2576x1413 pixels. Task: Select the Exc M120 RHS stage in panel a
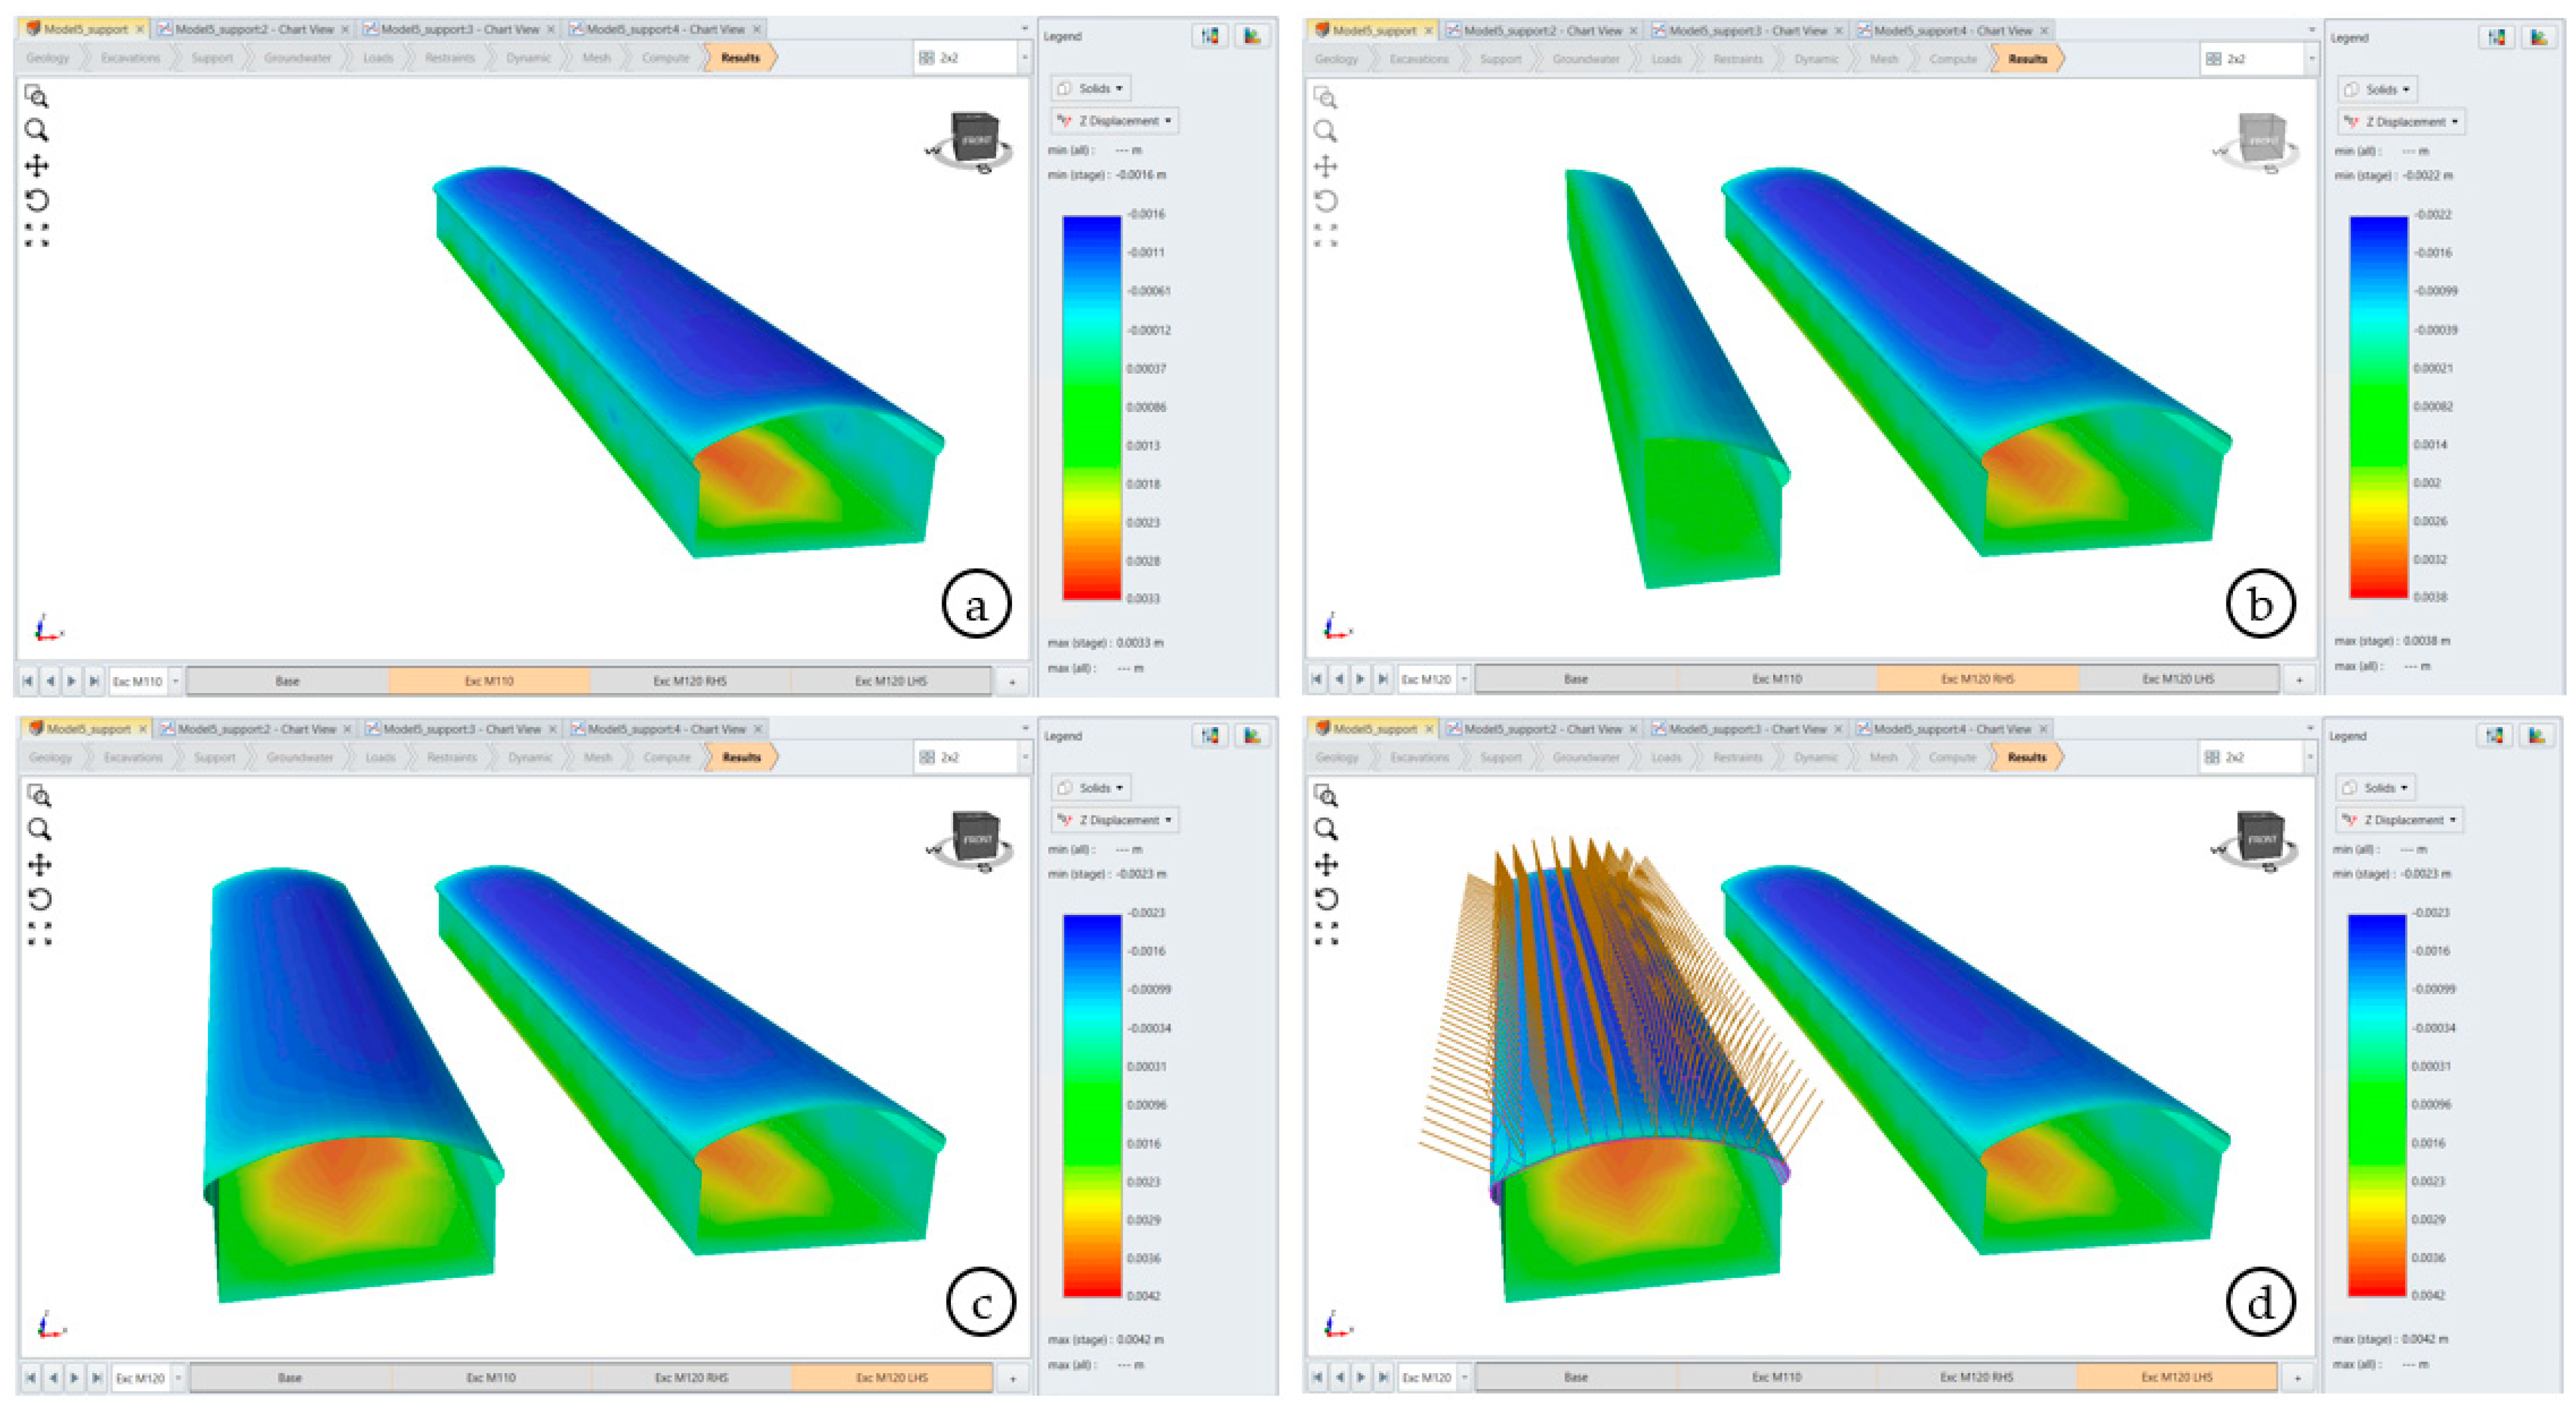pos(690,681)
